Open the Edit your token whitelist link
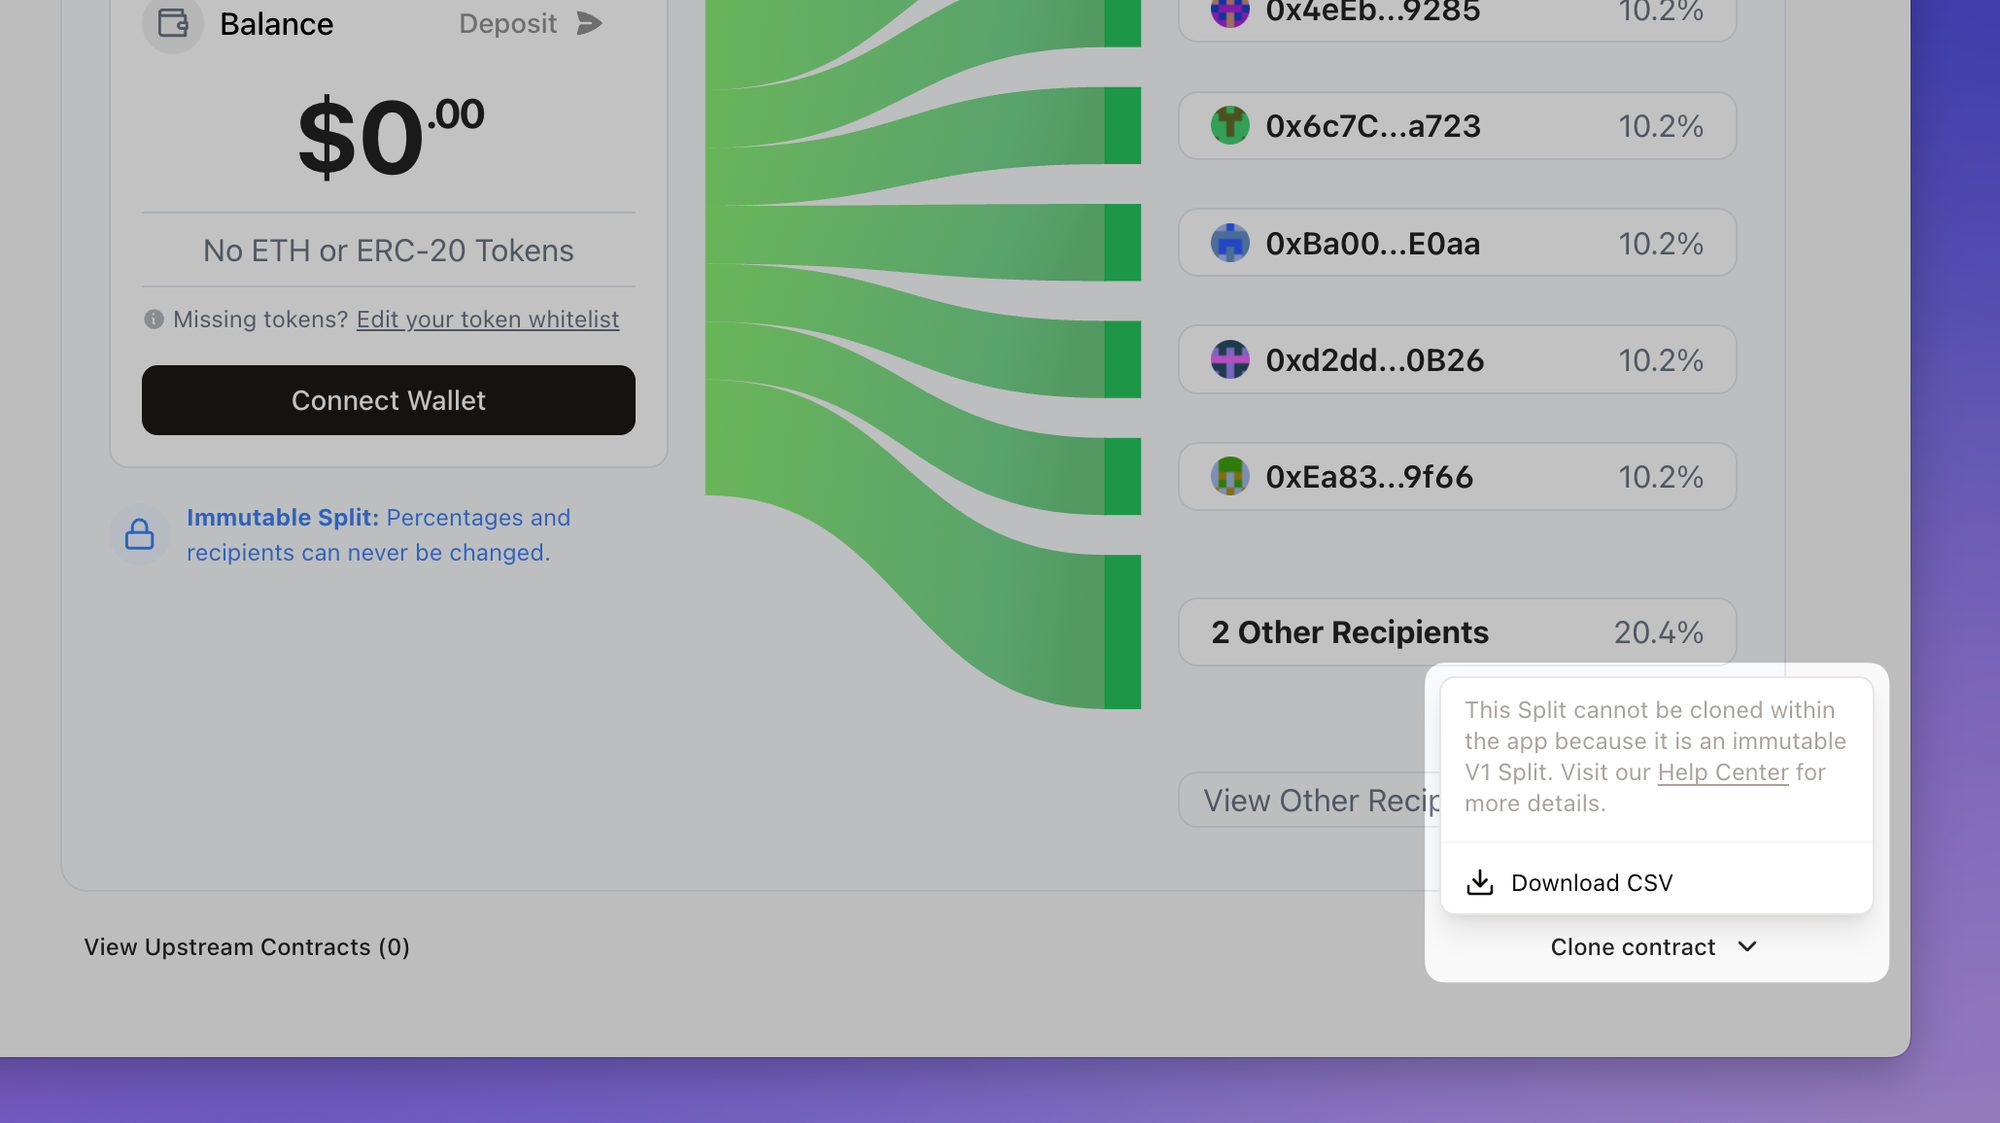2000x1123 pixels. [x=488, y=319]
